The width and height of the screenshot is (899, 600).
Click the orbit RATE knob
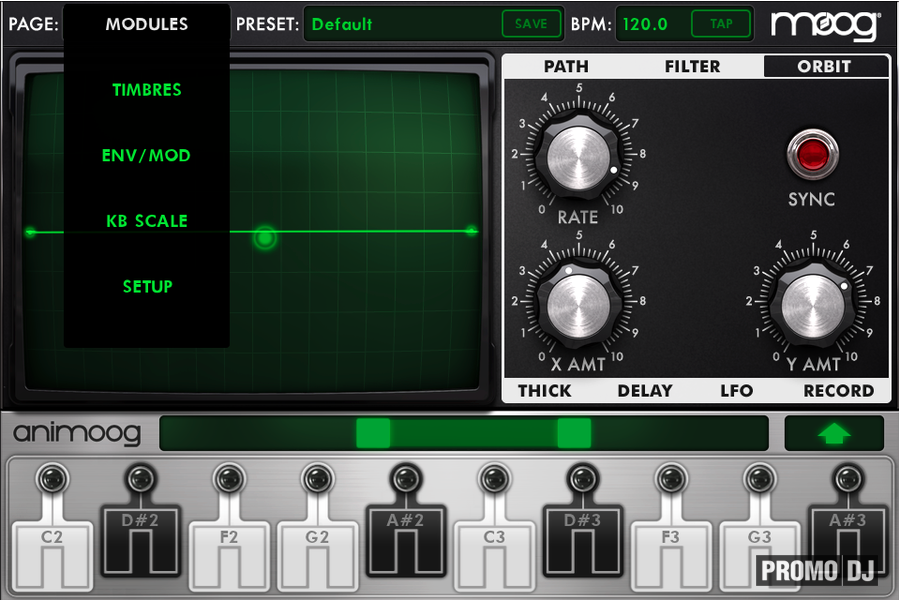[x=579, y=158]
